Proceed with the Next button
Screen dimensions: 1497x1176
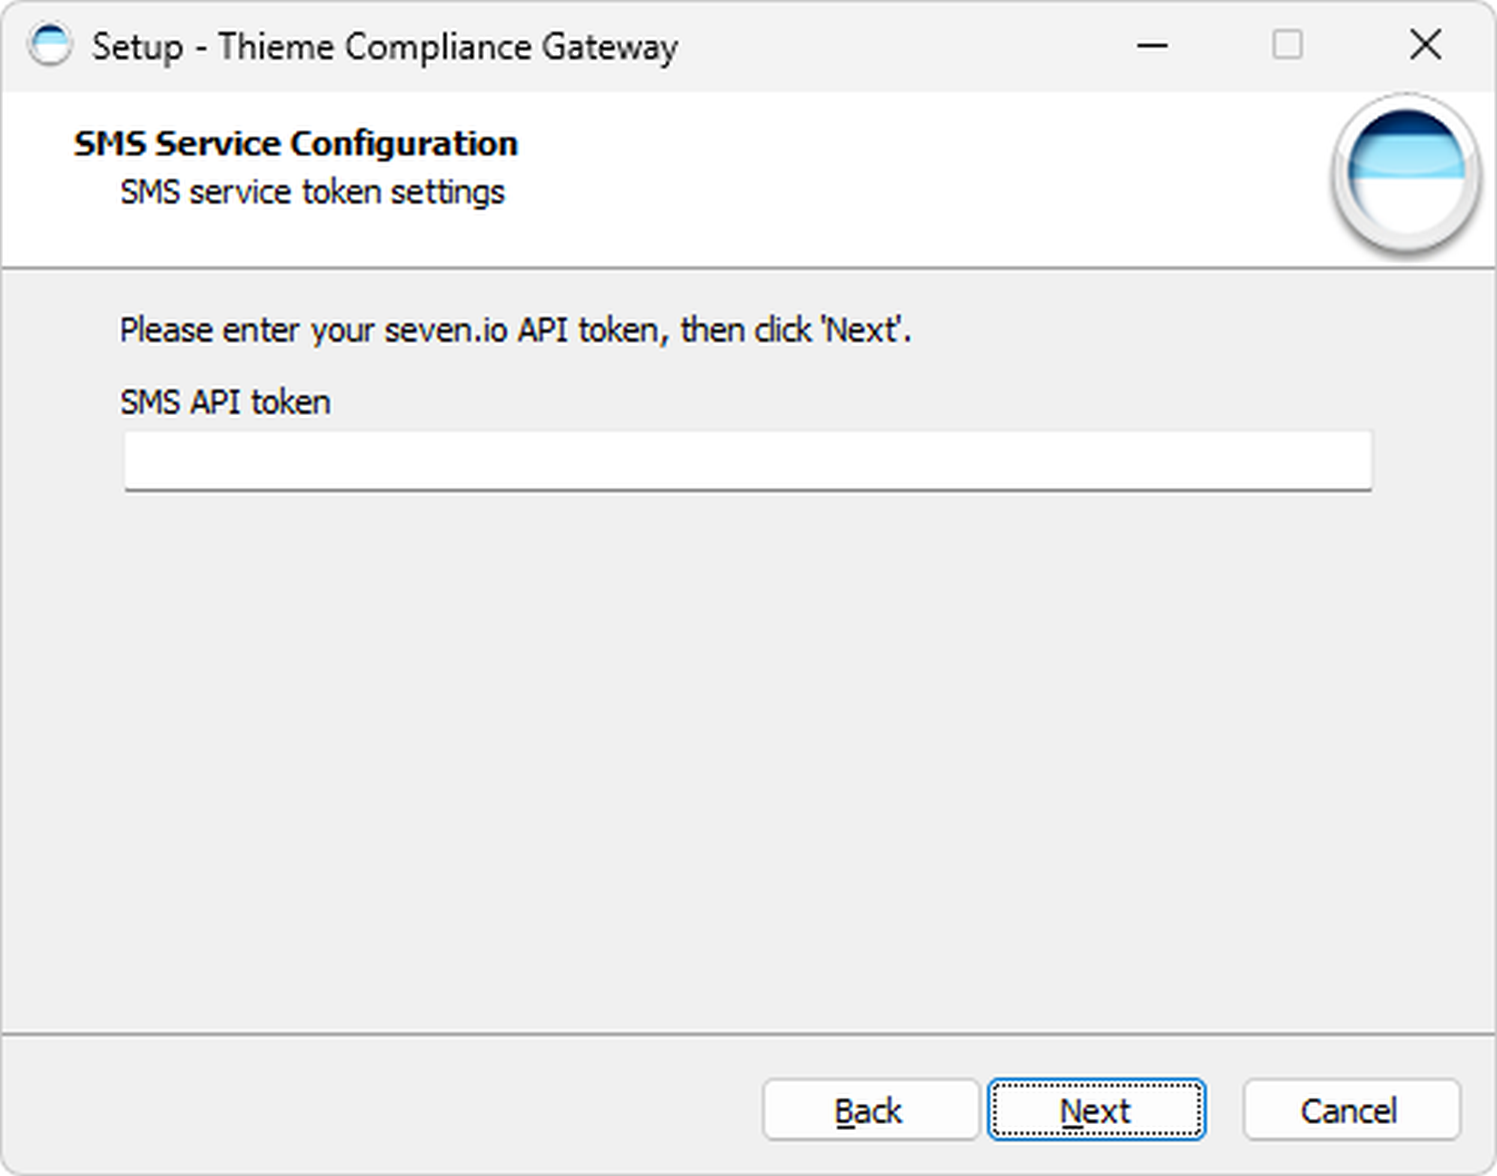coord(1096,1110)
